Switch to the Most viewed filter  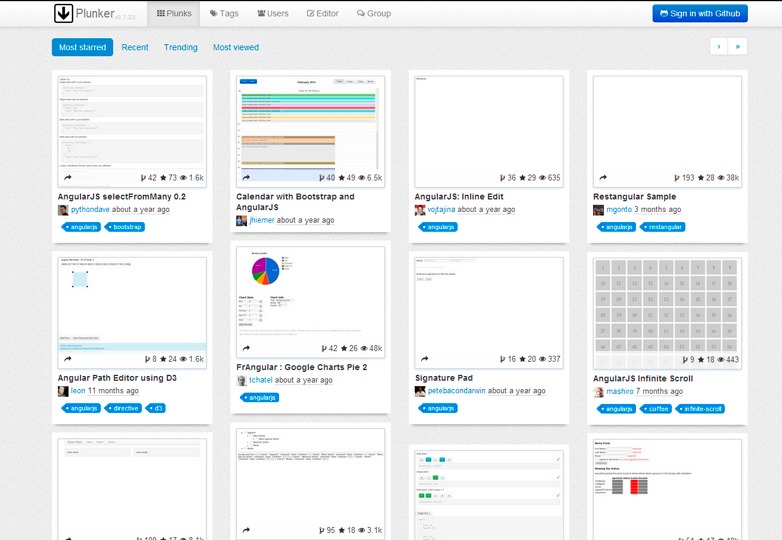pos(236,47)
